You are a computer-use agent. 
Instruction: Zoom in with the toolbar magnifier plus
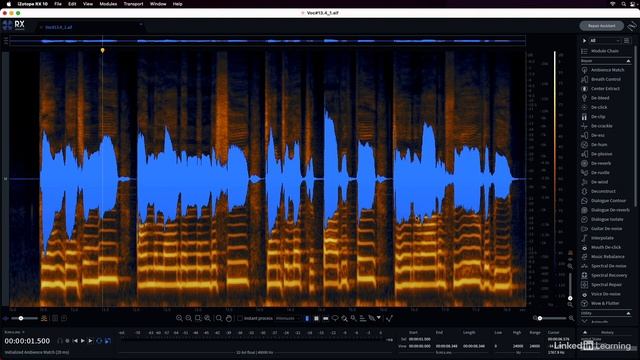click(179, 318)
